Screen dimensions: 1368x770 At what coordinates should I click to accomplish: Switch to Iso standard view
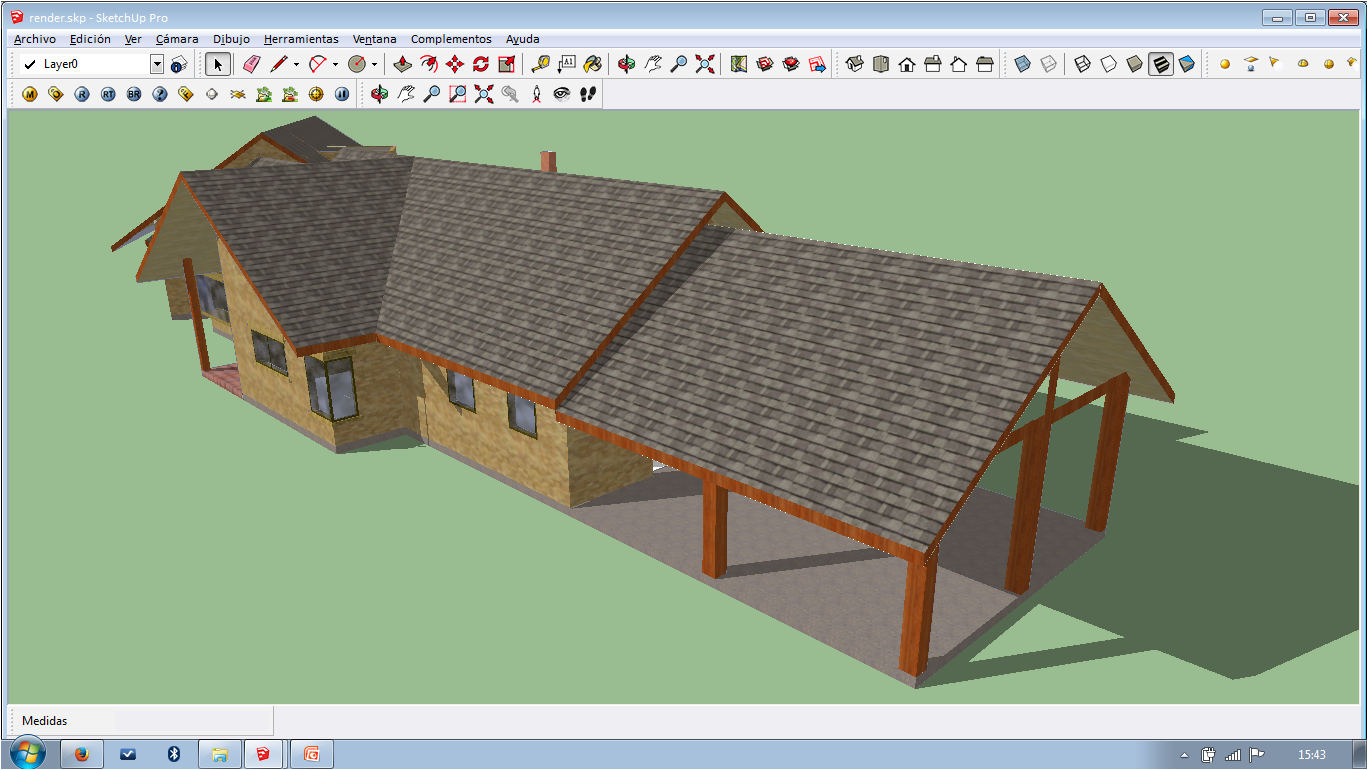855,64
